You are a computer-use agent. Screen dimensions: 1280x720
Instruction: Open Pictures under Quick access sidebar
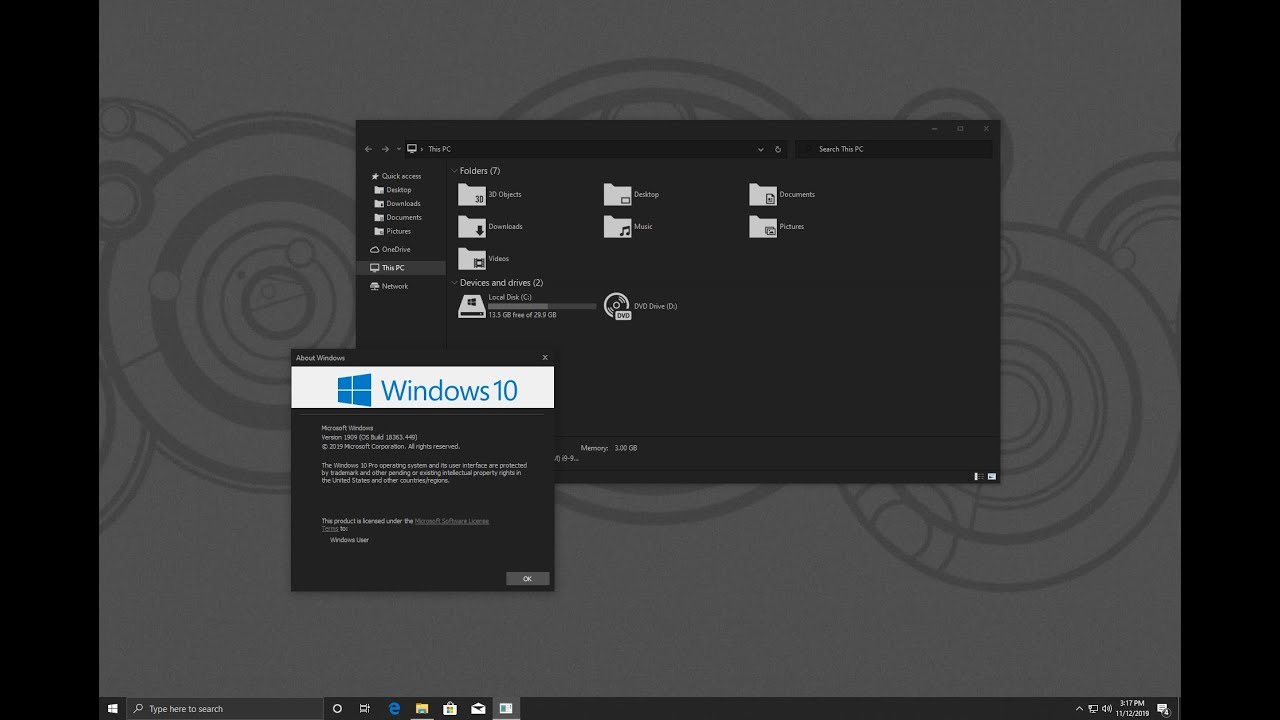click(393, 231)
